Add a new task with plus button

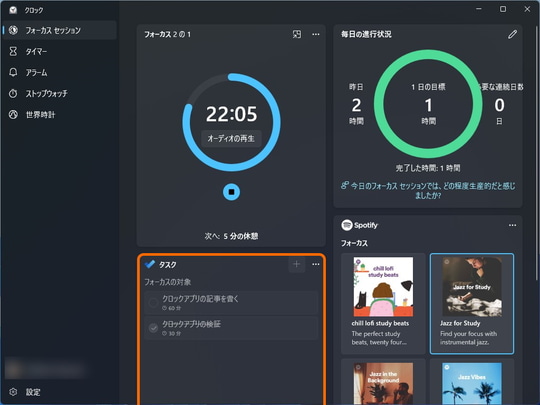tap(297, 264)
